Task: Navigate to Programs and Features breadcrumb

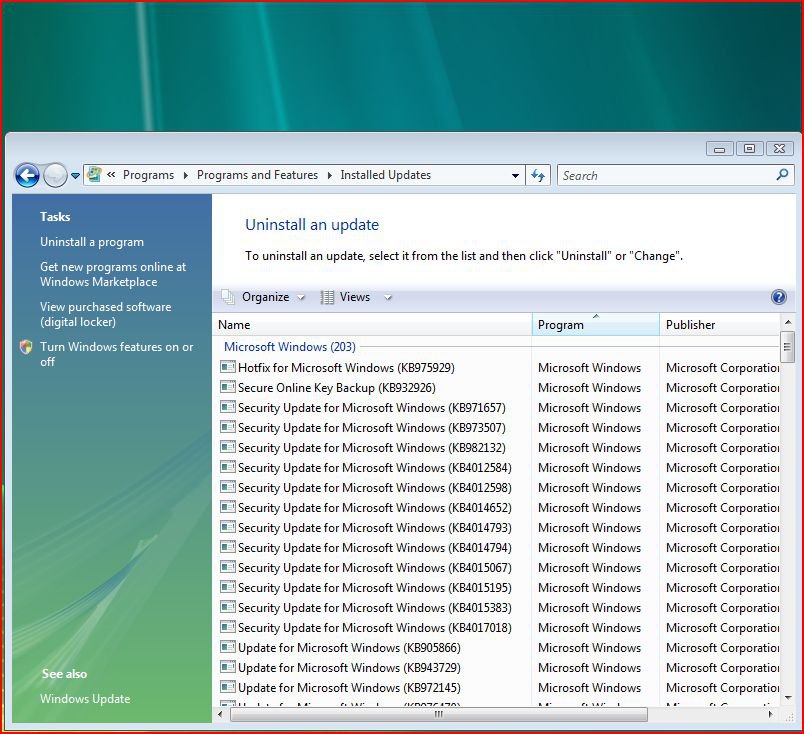Action: coord(257,175)
